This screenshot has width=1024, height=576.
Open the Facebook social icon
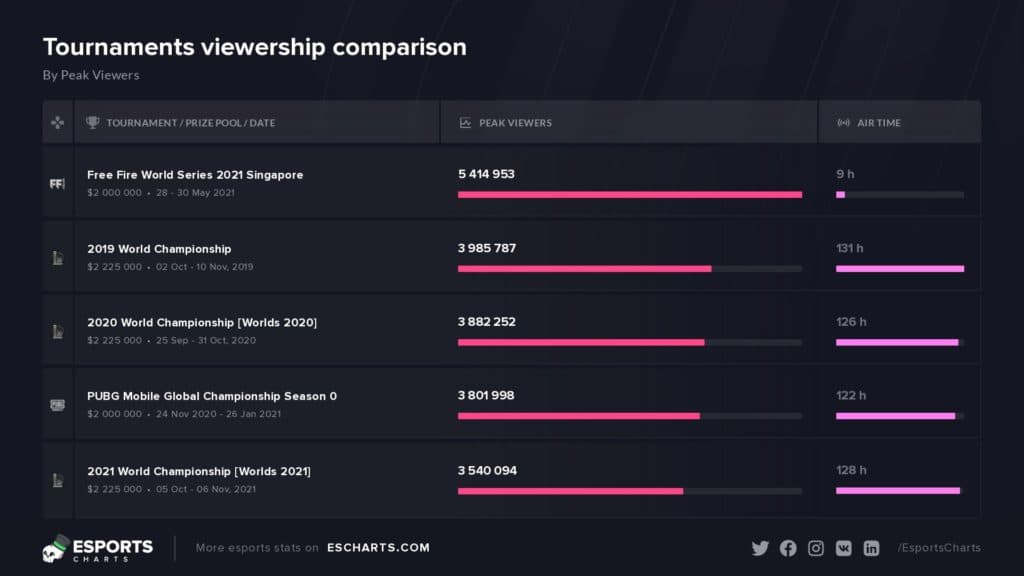coord(788,548)
